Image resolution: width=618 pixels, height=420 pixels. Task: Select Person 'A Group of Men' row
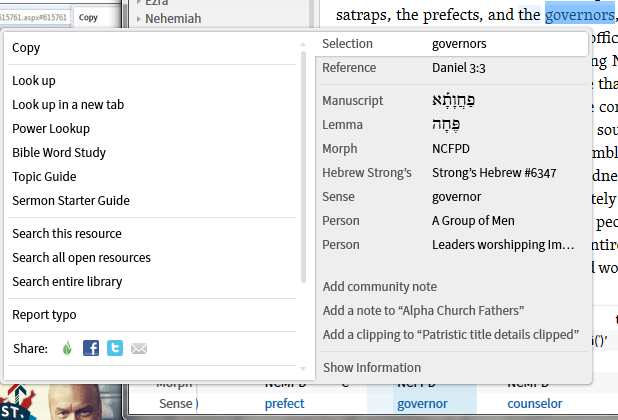tap(453, 221)
